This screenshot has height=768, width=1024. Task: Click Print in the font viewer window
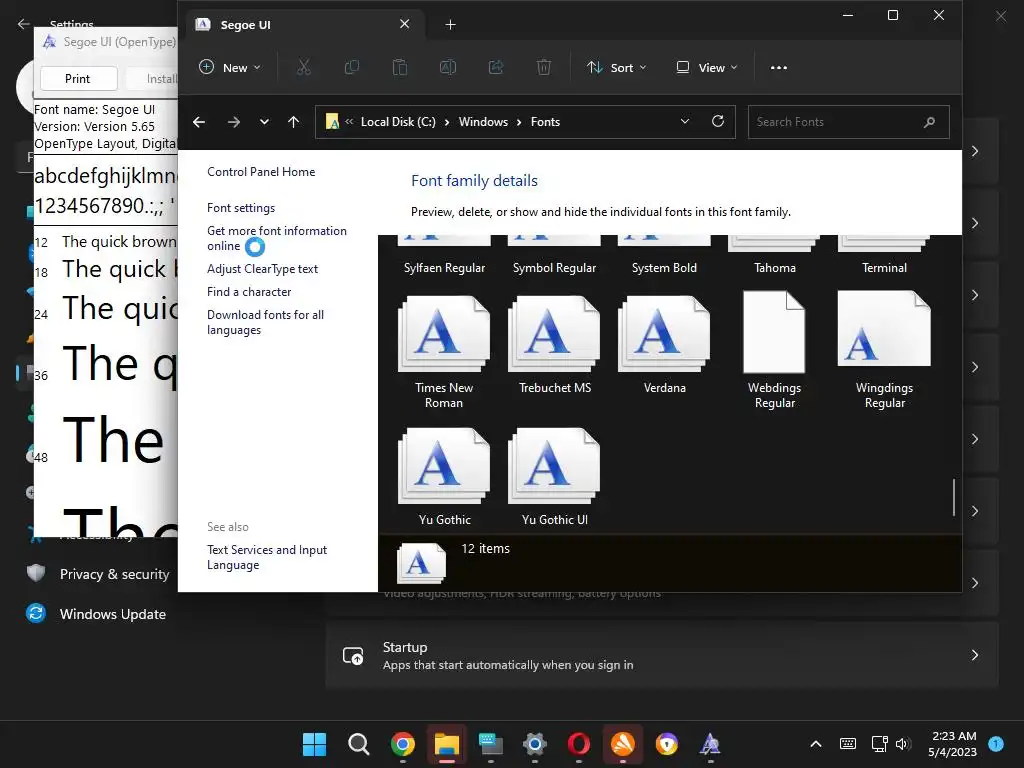(x=78, y=78)
